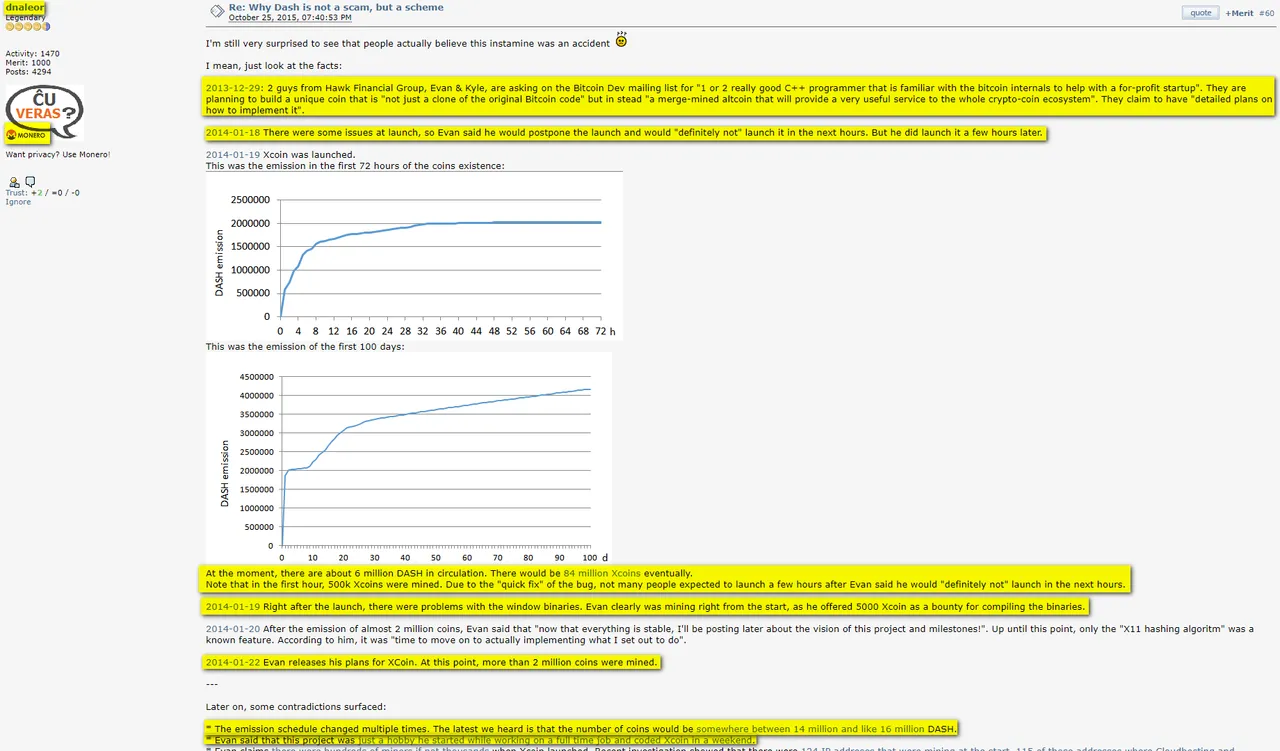Click the 'Activity: 1470' text
Image resolution: width=1280 pixels, height=751 pixels.
point(33,54)
